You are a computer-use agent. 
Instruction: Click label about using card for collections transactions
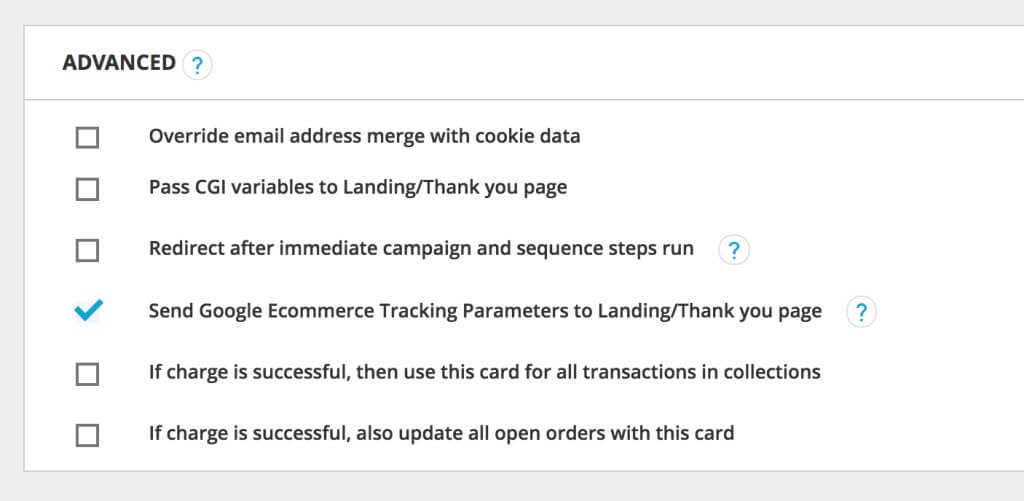[484, 373]
